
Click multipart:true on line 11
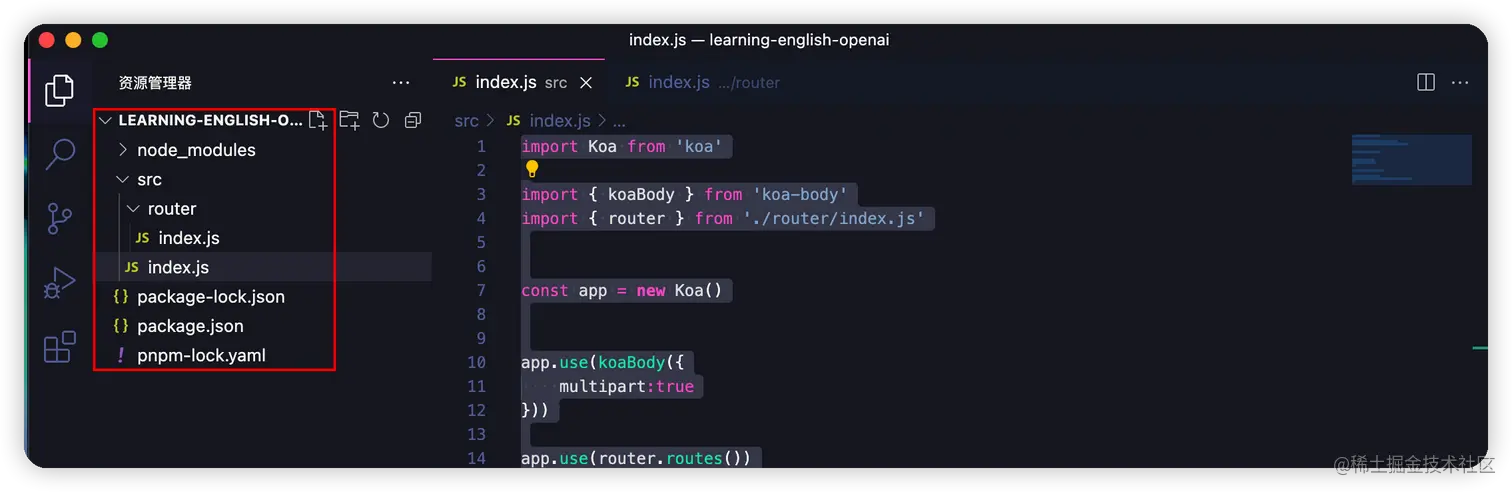[x=626, y=386]
